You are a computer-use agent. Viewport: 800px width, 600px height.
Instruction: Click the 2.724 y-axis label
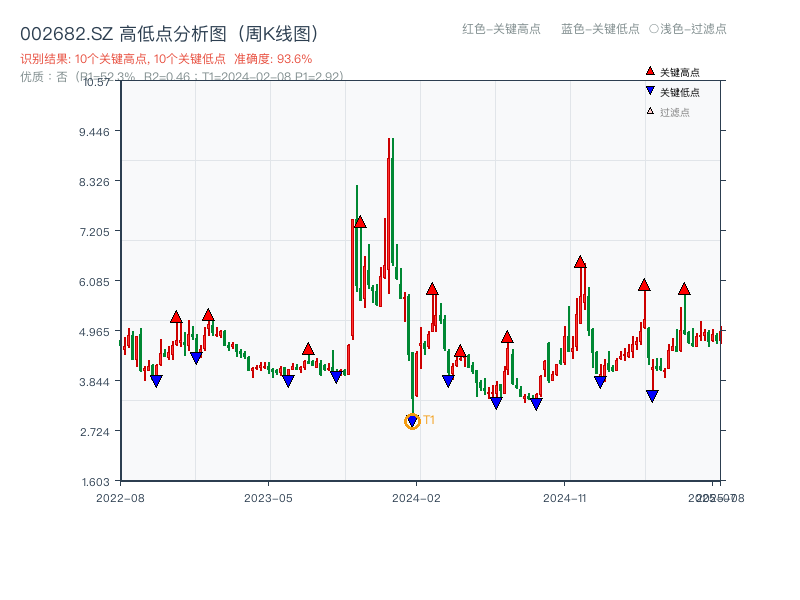(95, 432)
